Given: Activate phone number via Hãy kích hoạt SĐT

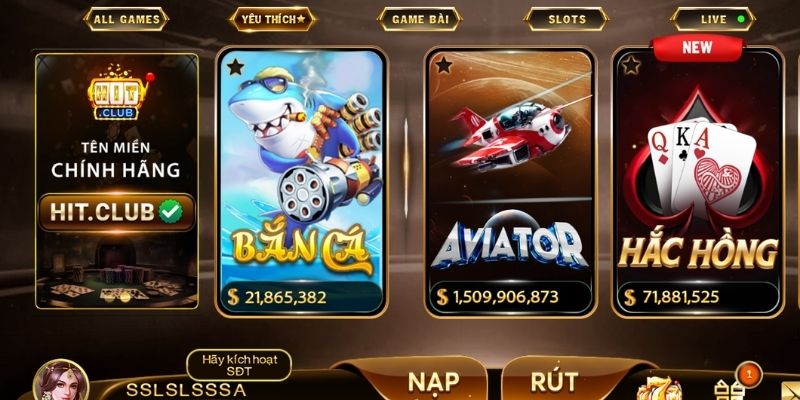Looking at the screenshot, I should coord(239,365).
